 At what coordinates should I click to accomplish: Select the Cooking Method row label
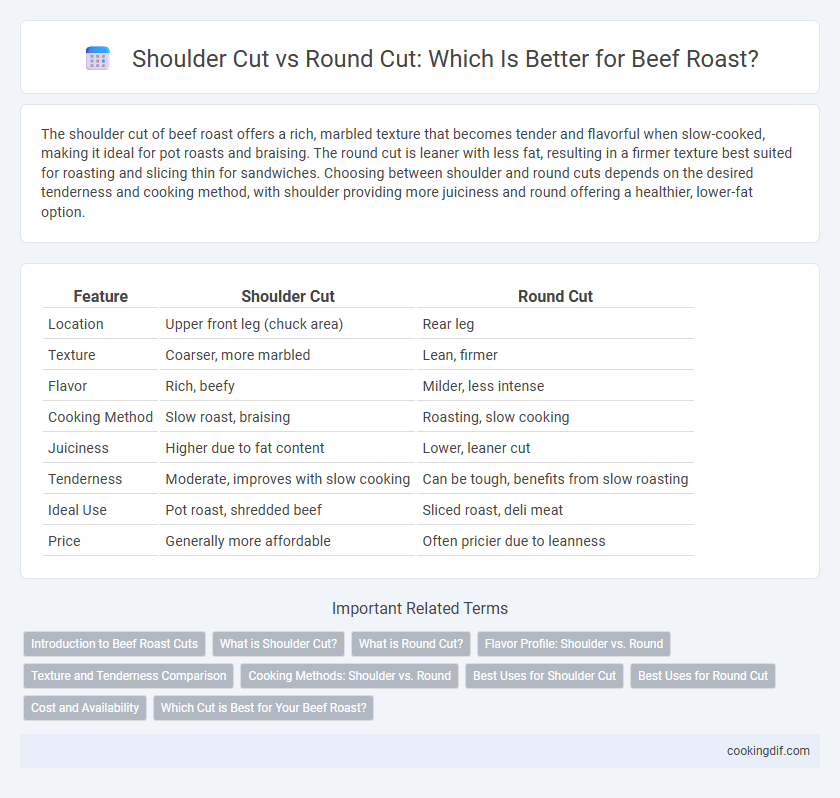click(100, 417)
